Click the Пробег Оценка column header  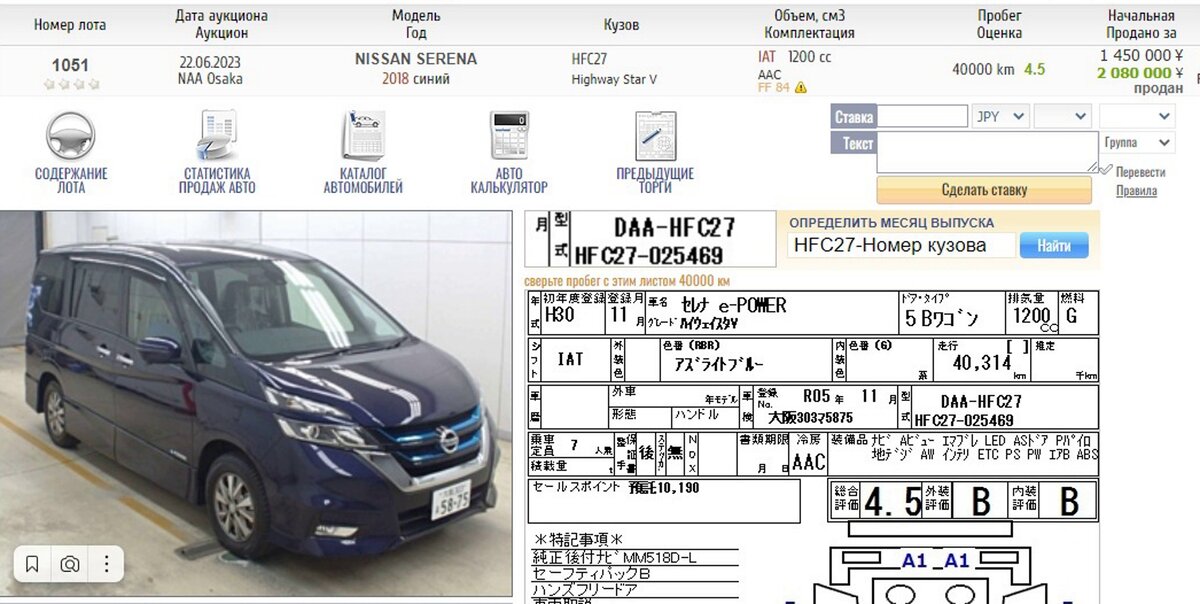click(x=999, y=24)
